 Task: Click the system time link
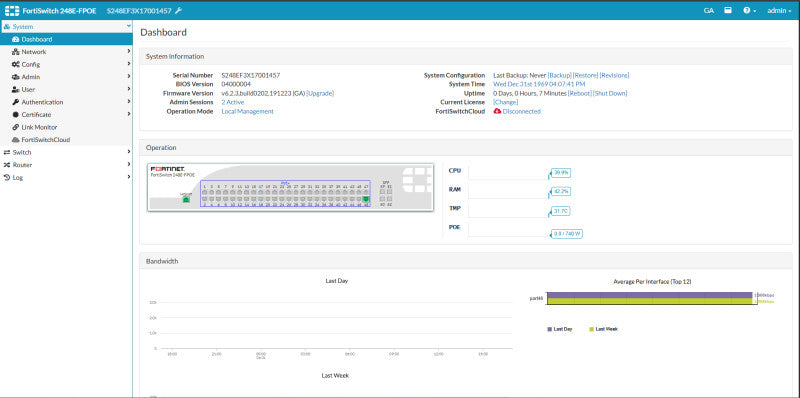539,84
